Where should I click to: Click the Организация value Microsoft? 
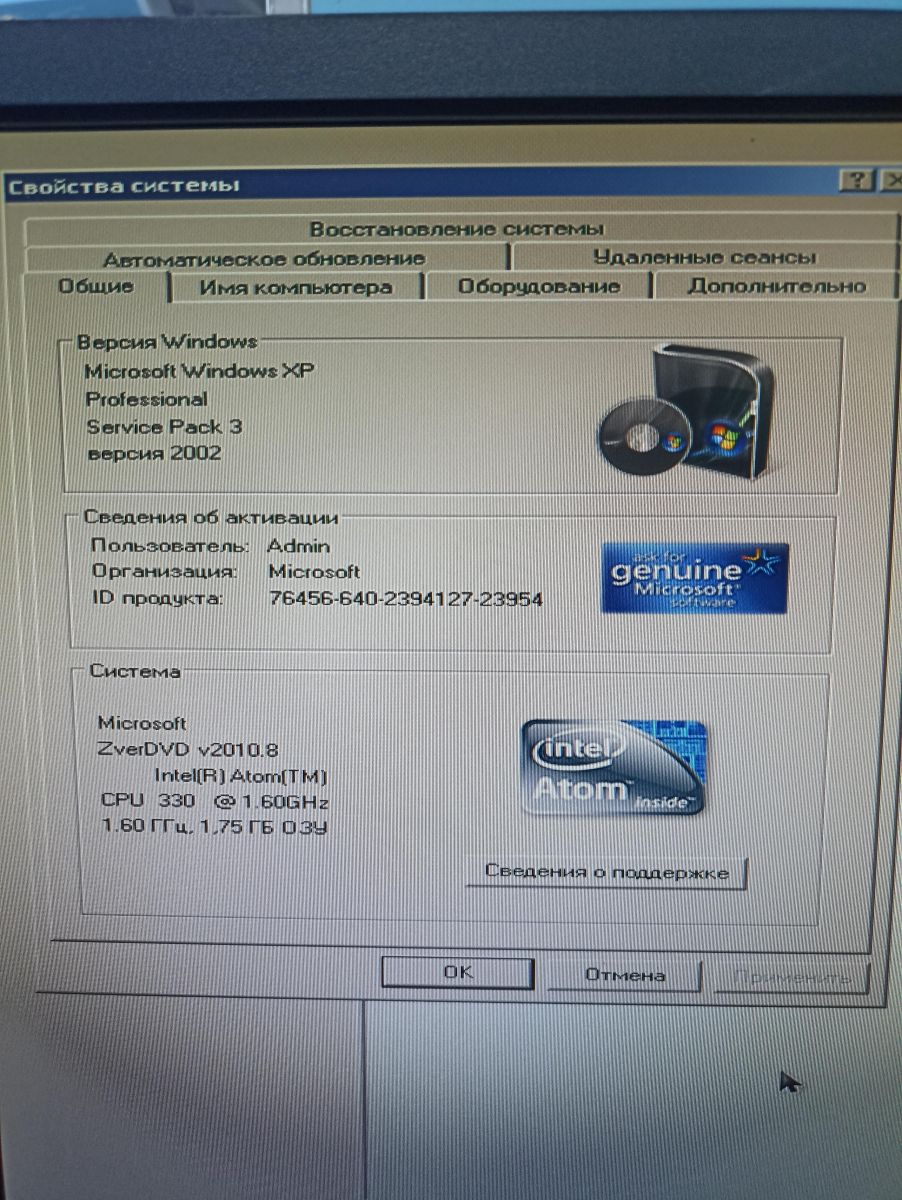(314, 572)
